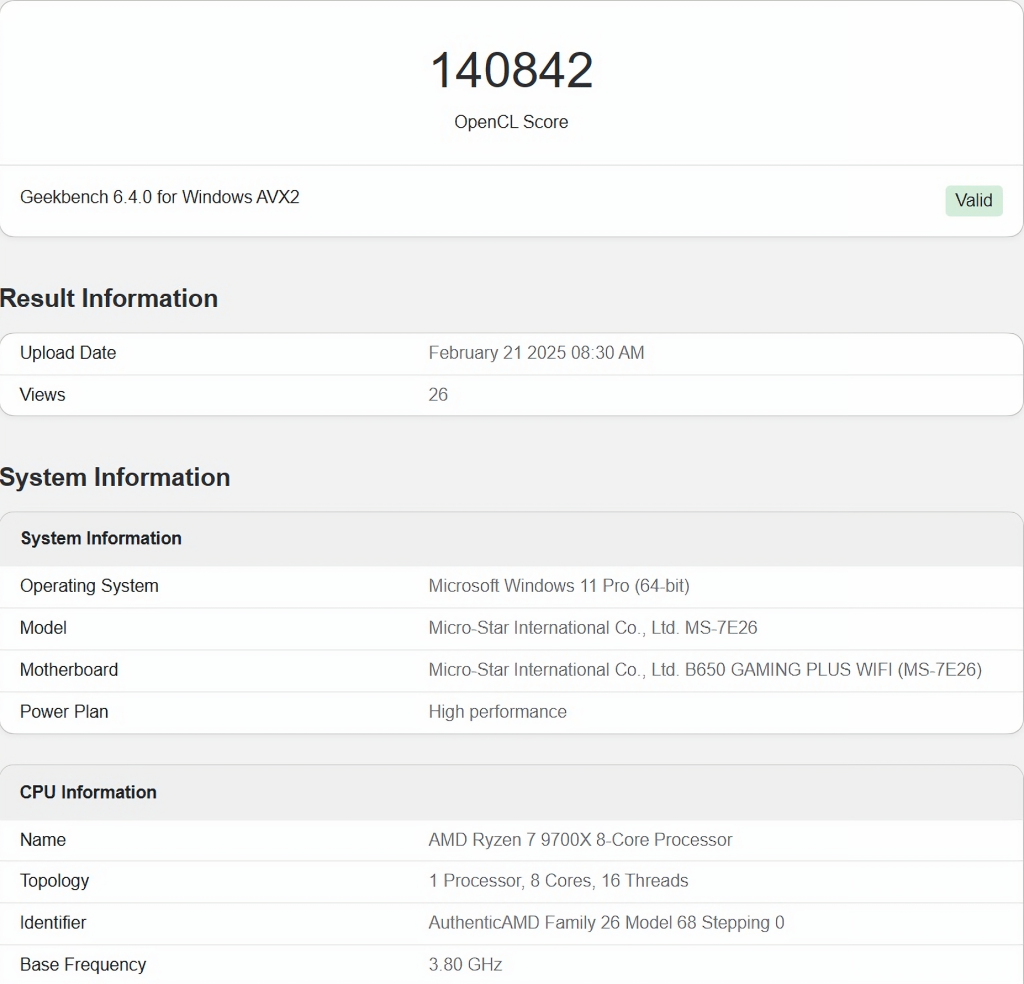The image size is (1024, 984).
Task: Click the large System Information section heading
Action: [115, 477]
